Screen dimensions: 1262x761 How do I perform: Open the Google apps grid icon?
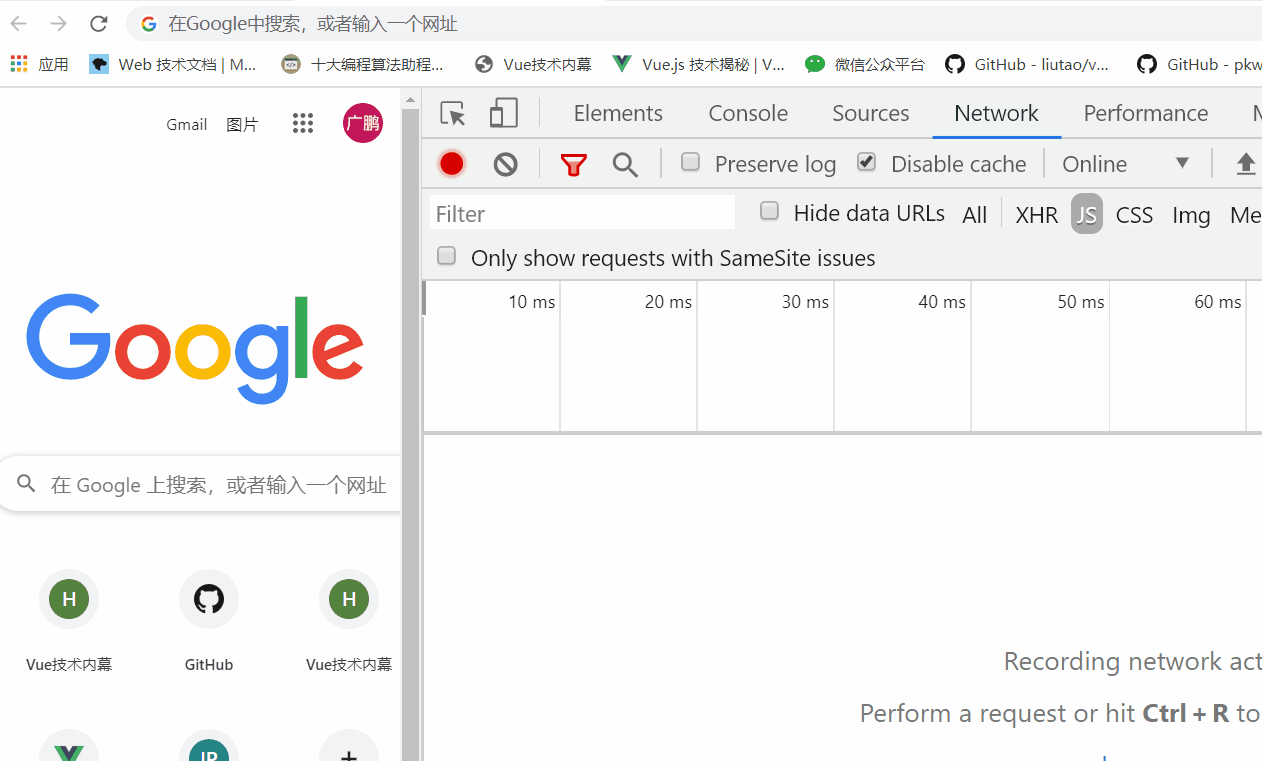(303, 123)
